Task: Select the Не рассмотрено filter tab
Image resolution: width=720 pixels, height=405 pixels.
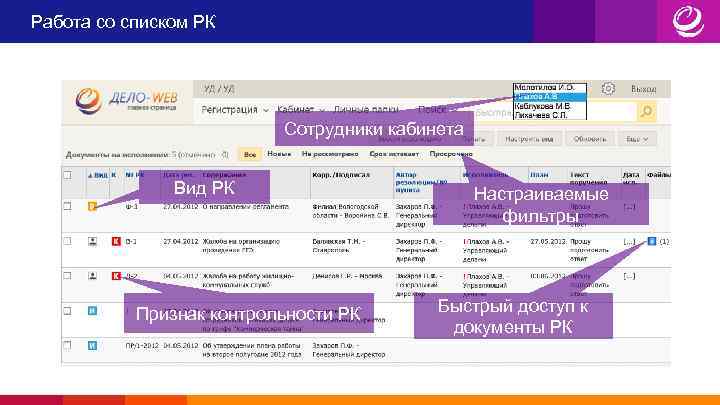Action: pyautogui.click(x=330, y=154)
